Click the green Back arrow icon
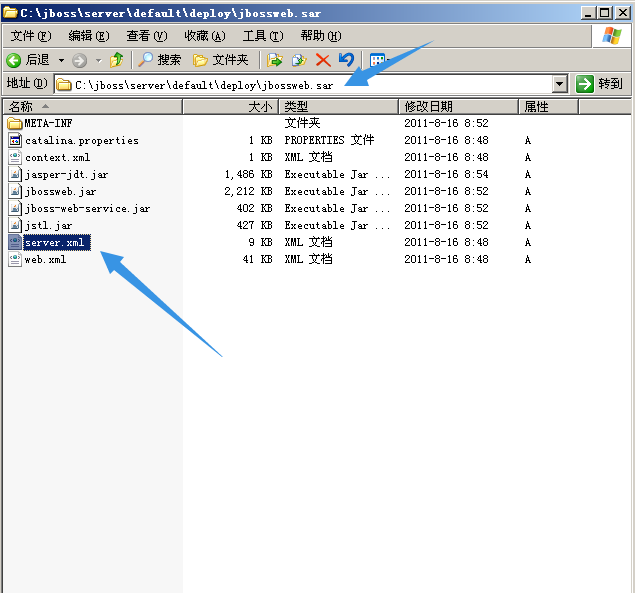Screen dimensions: 635x593 tap(14, 60)
